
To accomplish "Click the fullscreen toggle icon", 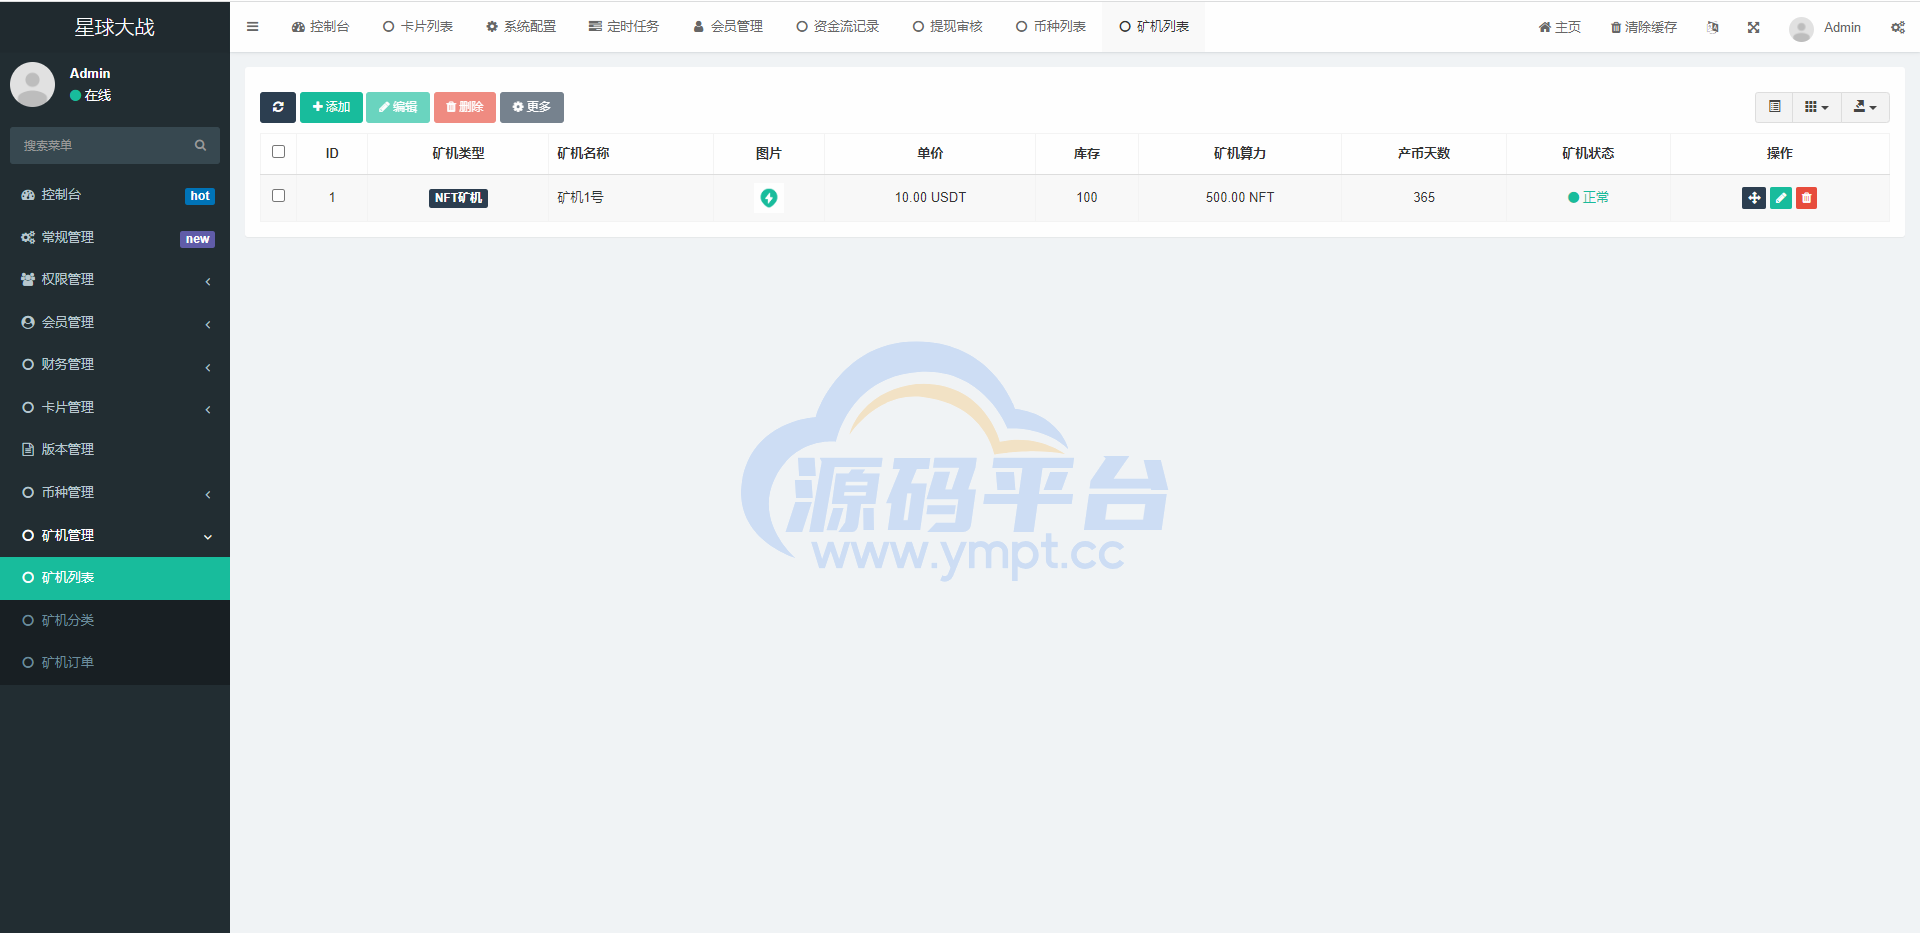I will pyautogui.click(x=1753, y=27).
